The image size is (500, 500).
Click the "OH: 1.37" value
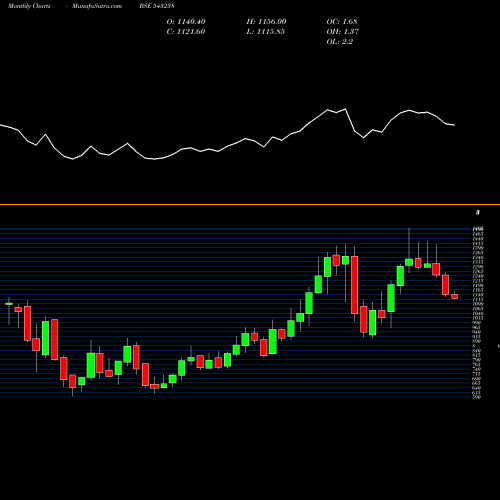[343, 32]
